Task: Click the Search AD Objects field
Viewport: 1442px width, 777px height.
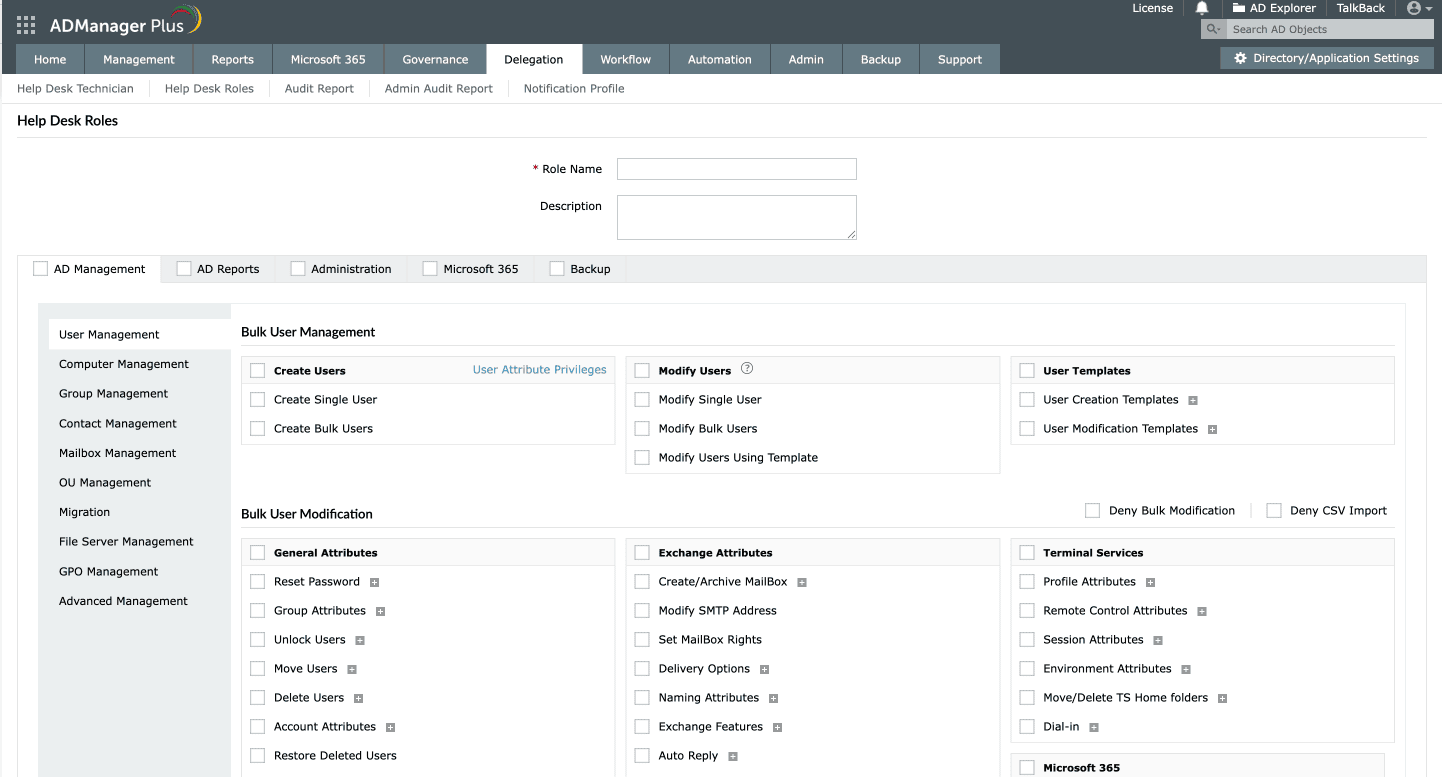Action: point(1328,30)
